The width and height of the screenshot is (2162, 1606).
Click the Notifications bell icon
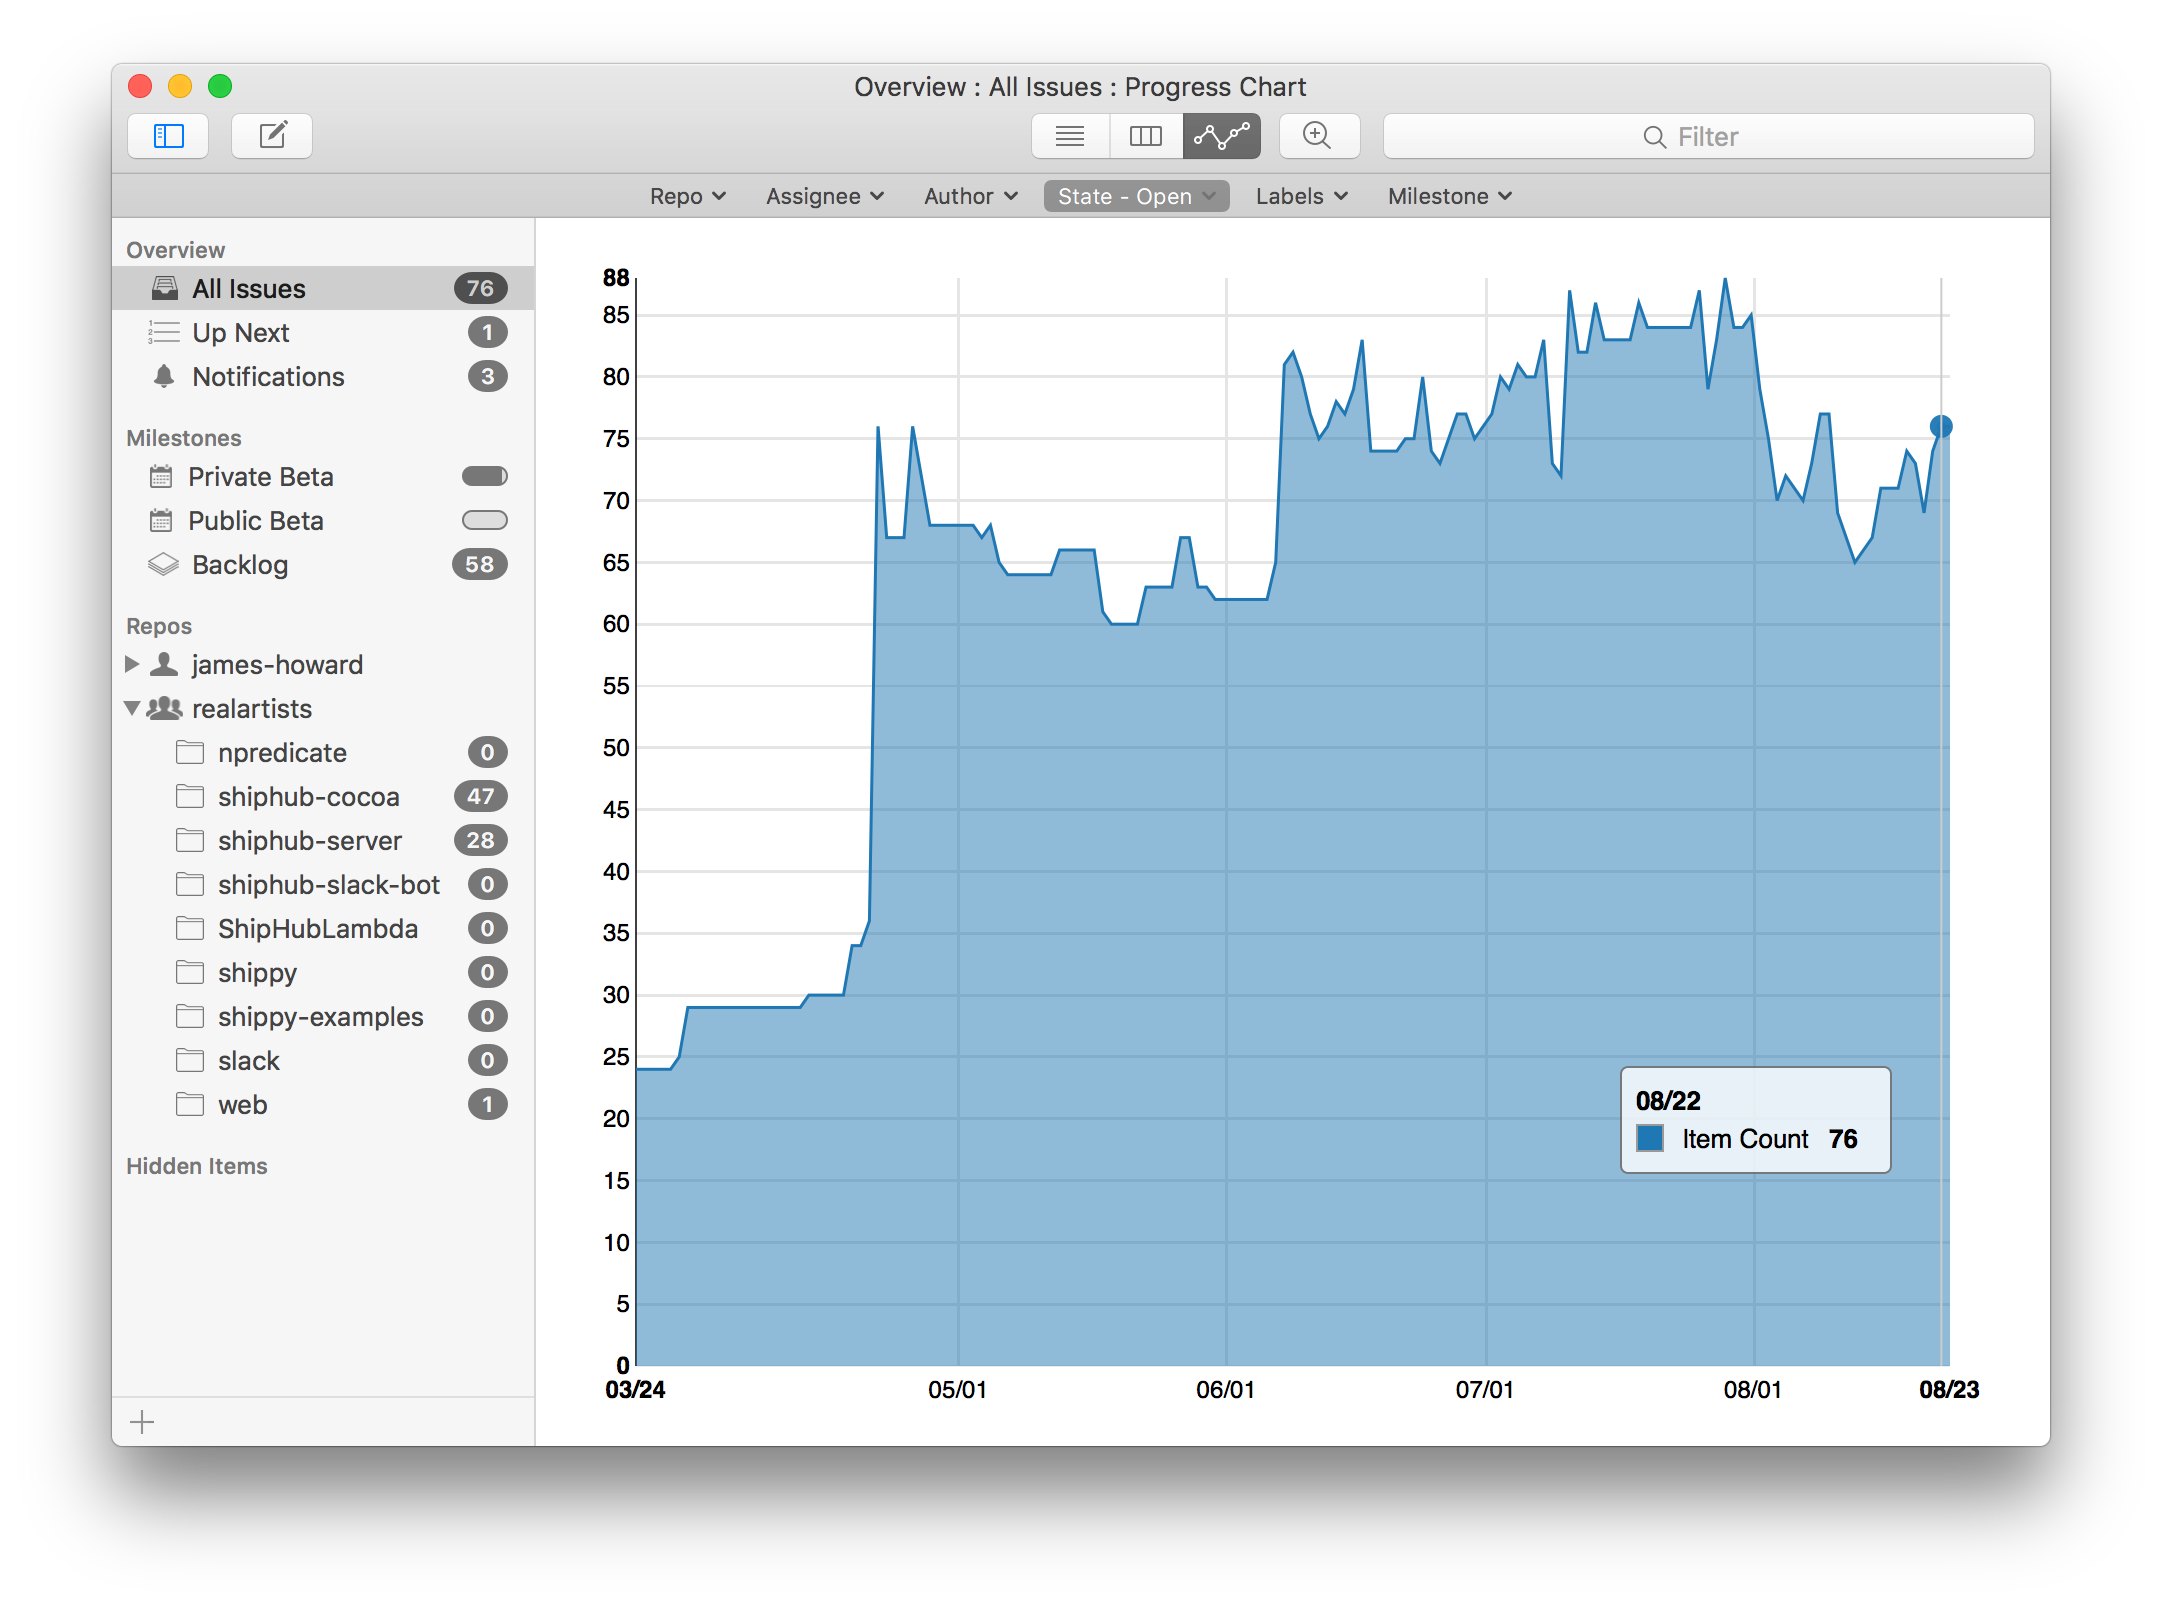click(x=162, y=376)
